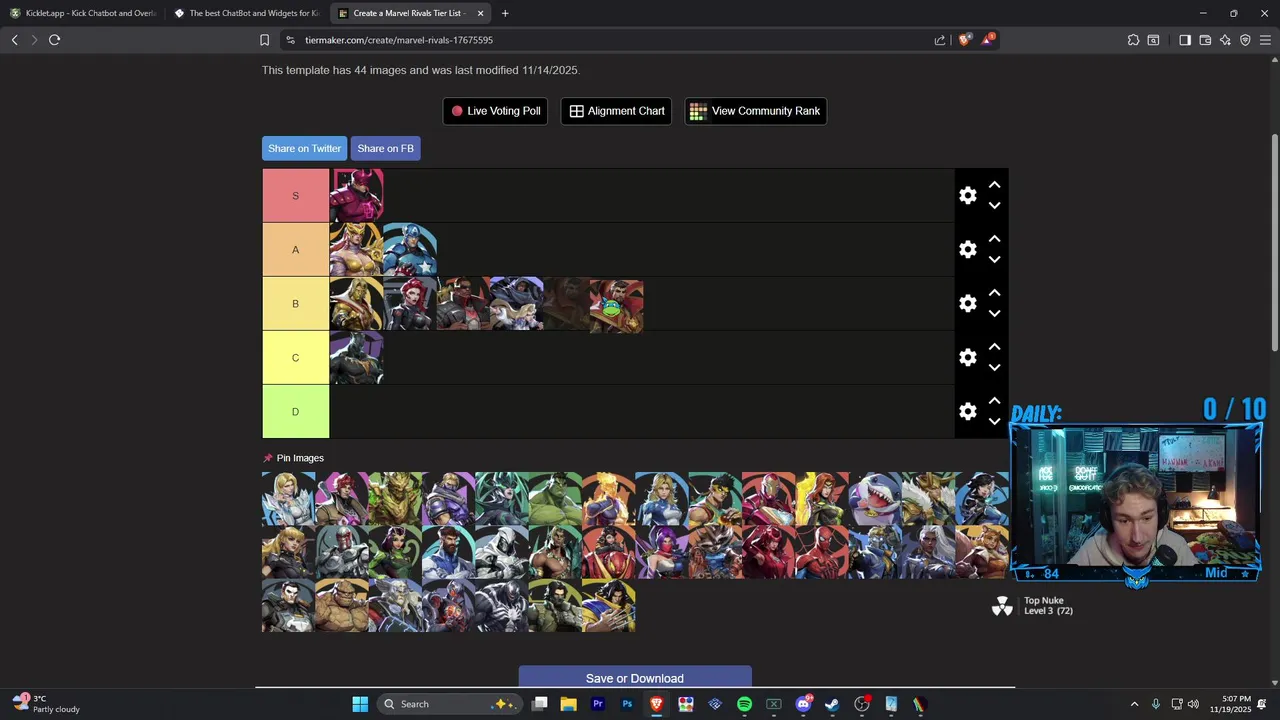Open settings gear for A tier row

[x=967, y=250]
